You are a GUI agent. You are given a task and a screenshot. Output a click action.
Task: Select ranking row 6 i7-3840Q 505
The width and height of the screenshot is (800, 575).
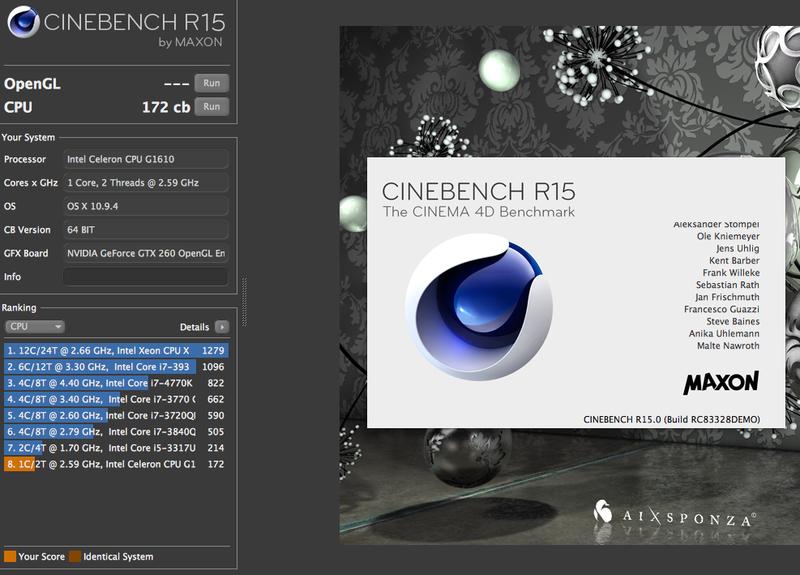pyautogui.click(x=116, y=432)
